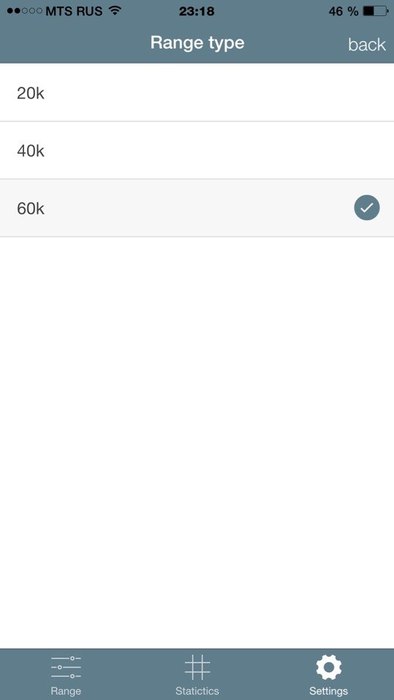Viewport: 394px width, 700px height.
Task: Open the Range tab label
Action: tap(66, 691)
